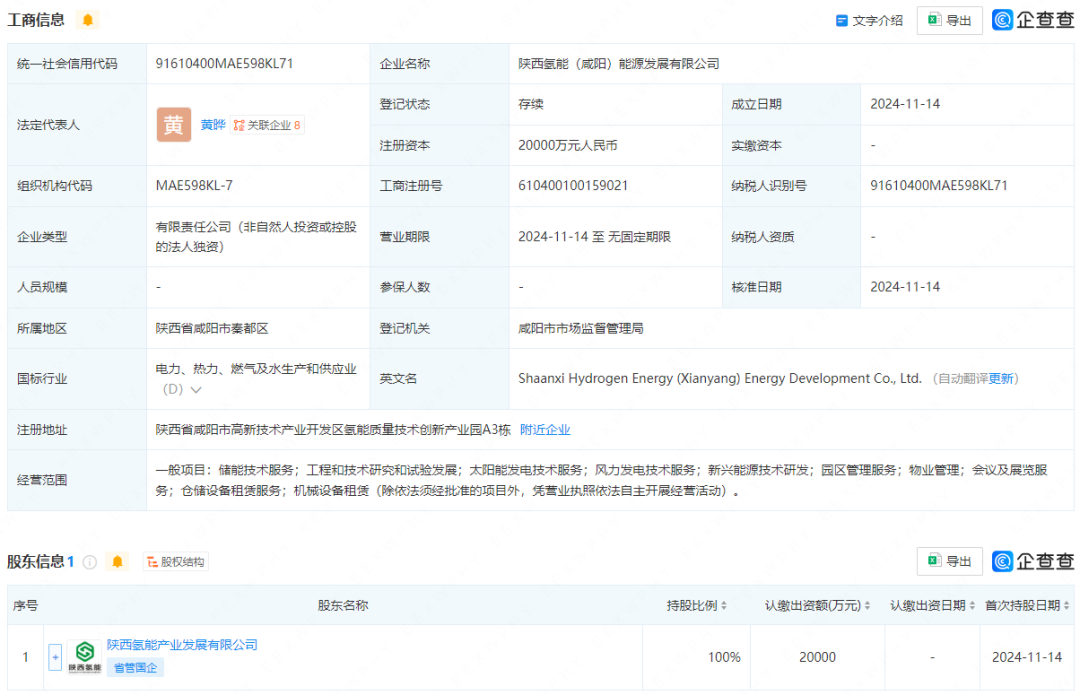Open 陕西氢能产业发展有限公司 shareholder link
1080x695 pixels.
[x=182, y=645]
